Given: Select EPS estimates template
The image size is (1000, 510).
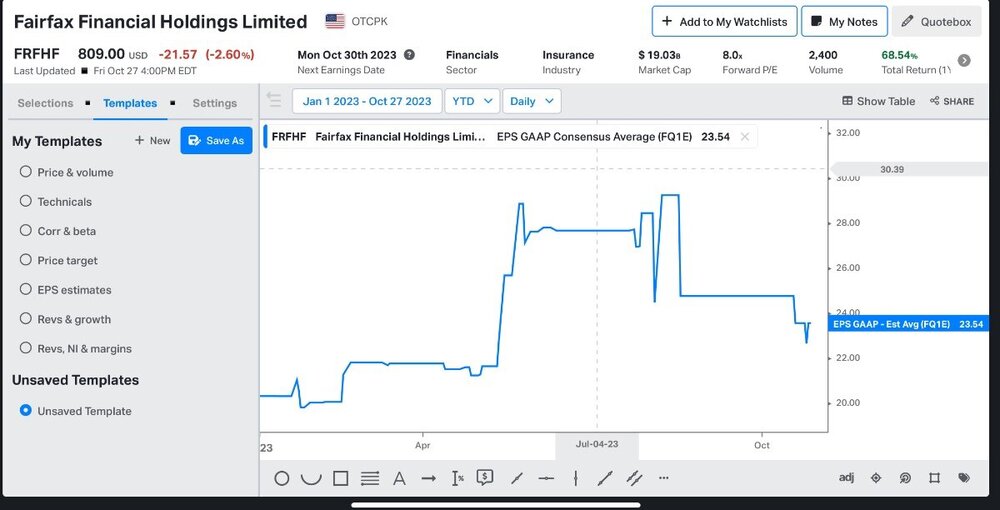Looking at the screenshot, I should pos(66,289).
